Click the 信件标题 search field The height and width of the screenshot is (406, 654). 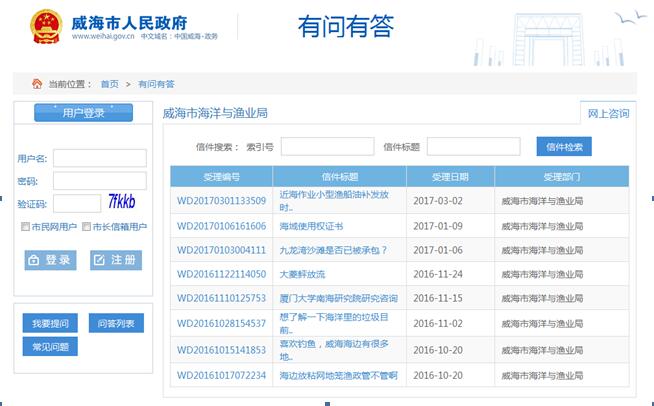[473, 147]
